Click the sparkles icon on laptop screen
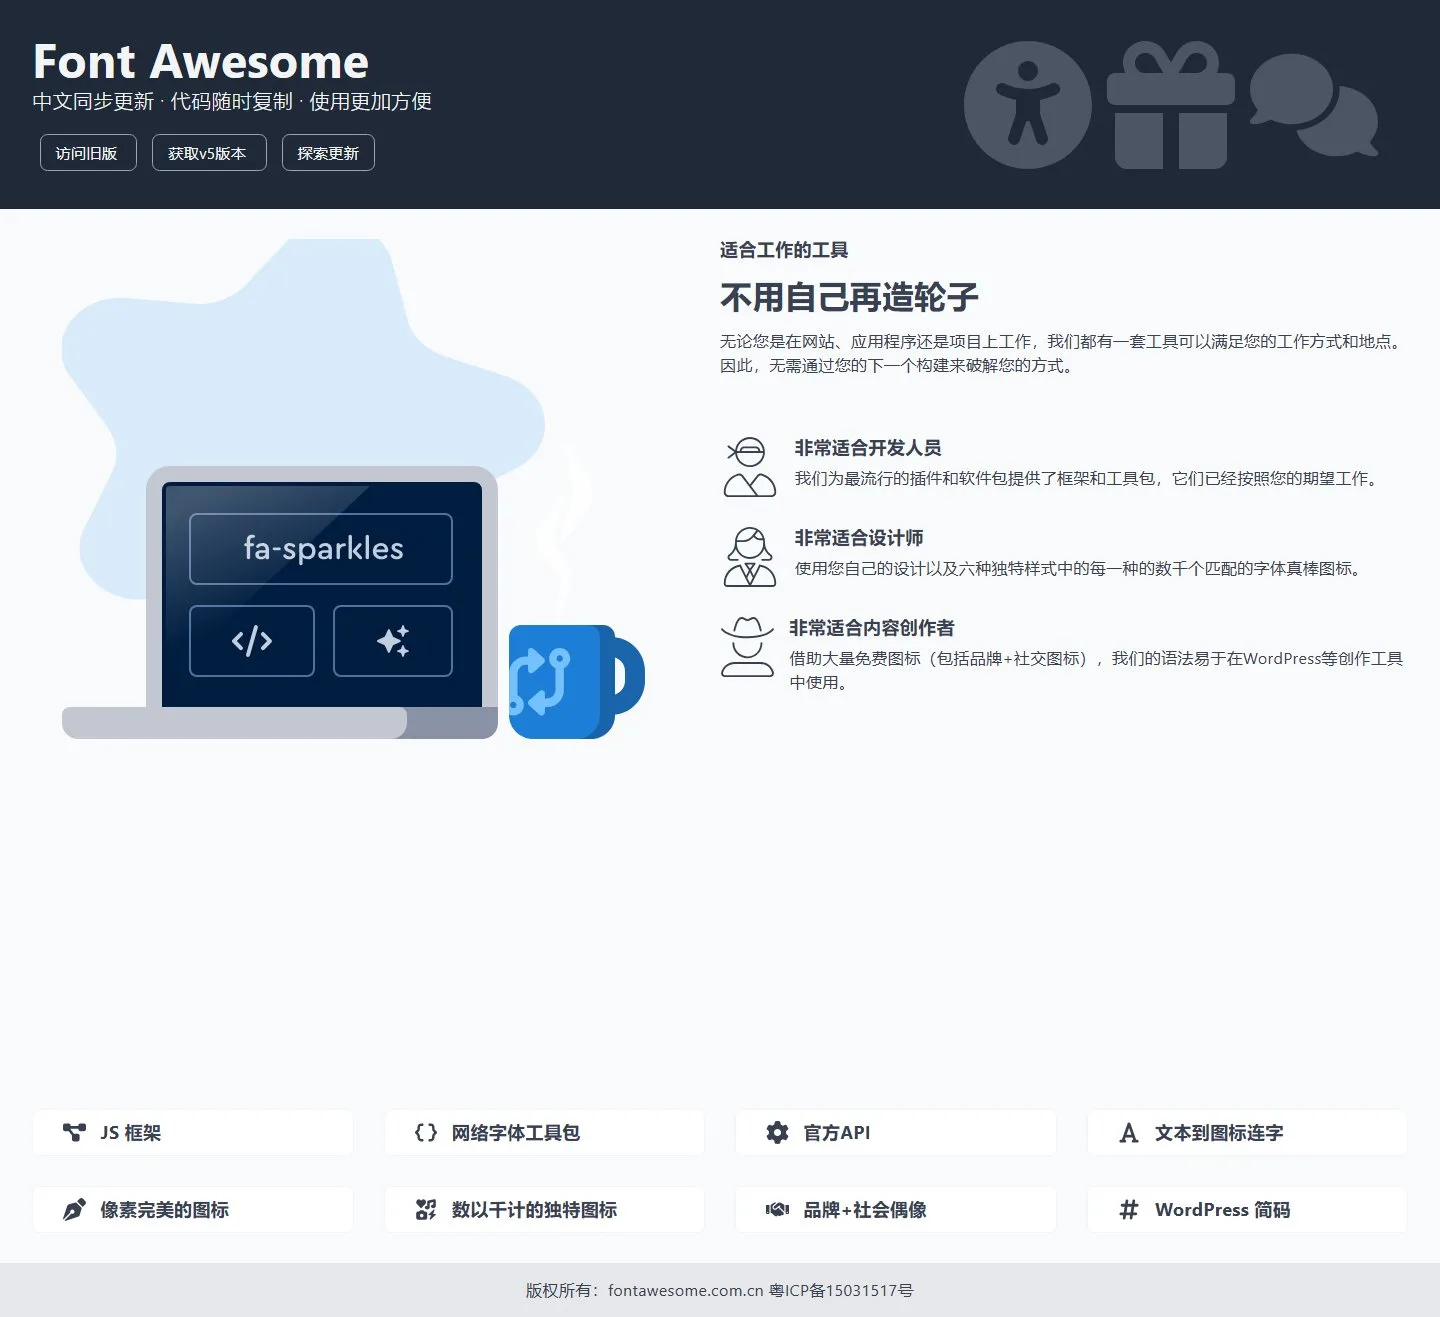 pyautogui.click(x=393, y=641)
